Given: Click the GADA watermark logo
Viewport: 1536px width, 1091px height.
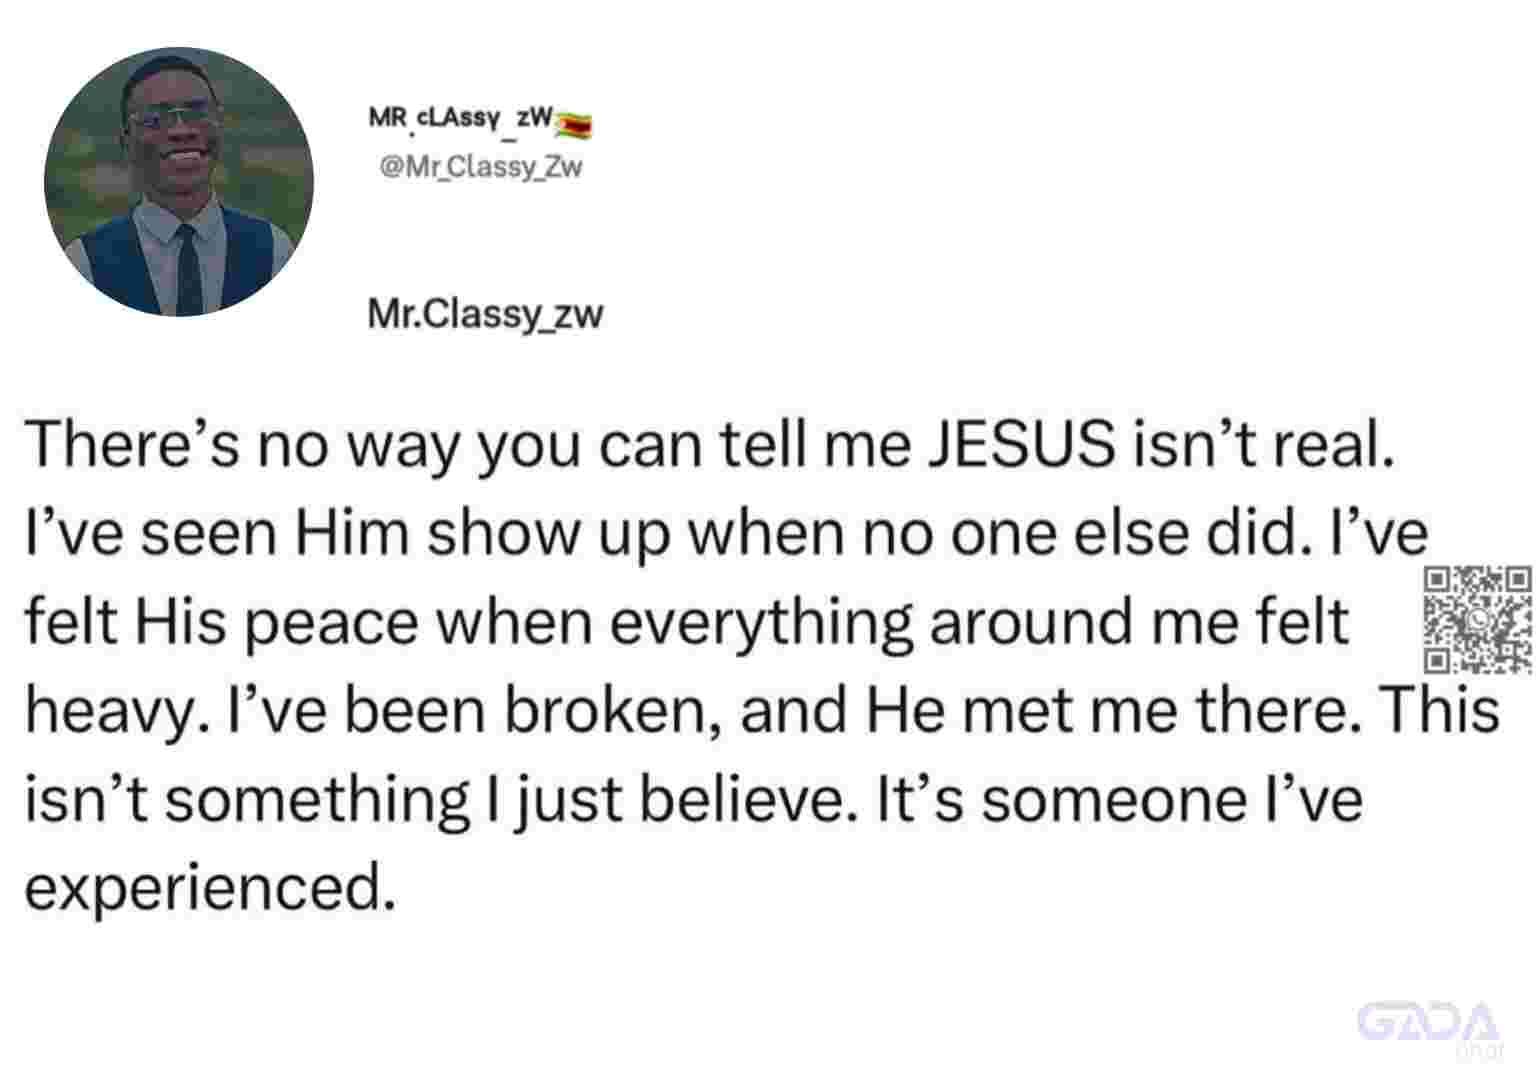Looking at the screenshot, I should pyautogui.click(x=1431, y=1025).
